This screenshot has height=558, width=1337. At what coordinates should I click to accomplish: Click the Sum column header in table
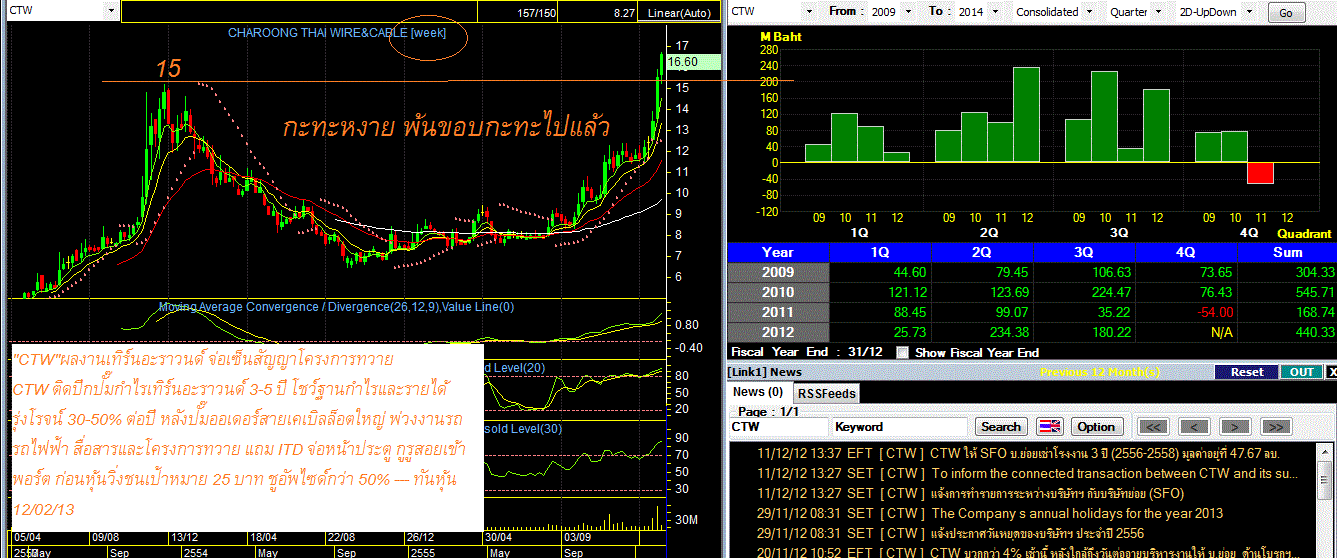point(1287,253)
